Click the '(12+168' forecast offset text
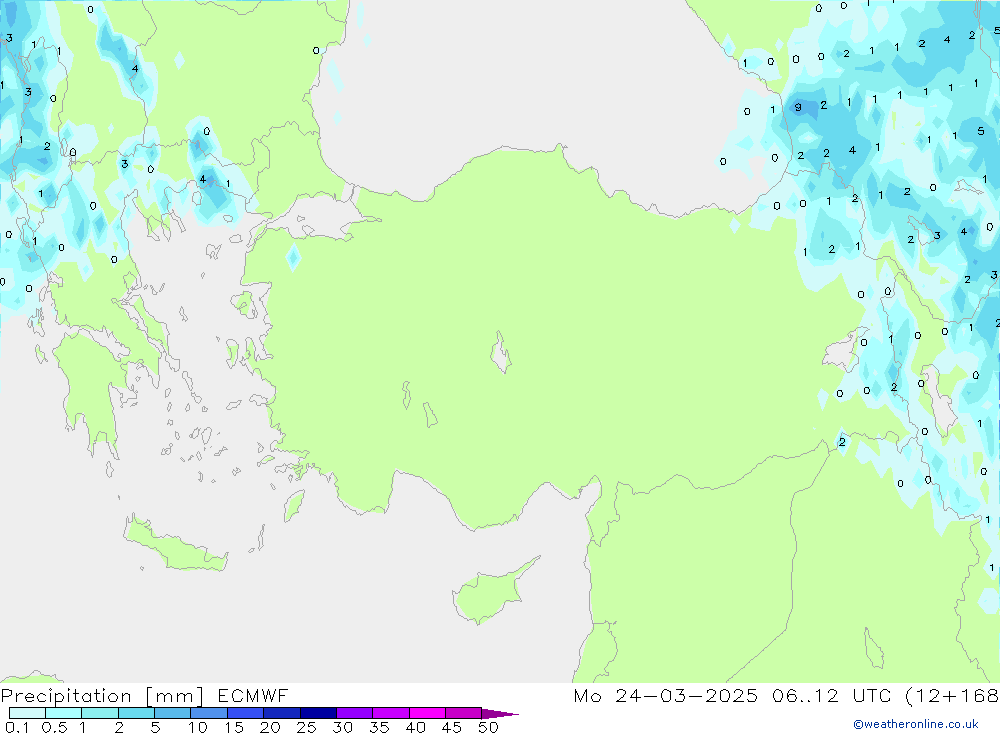The image size is (1000, 733). pyautogui.click(x=952, y=695)
